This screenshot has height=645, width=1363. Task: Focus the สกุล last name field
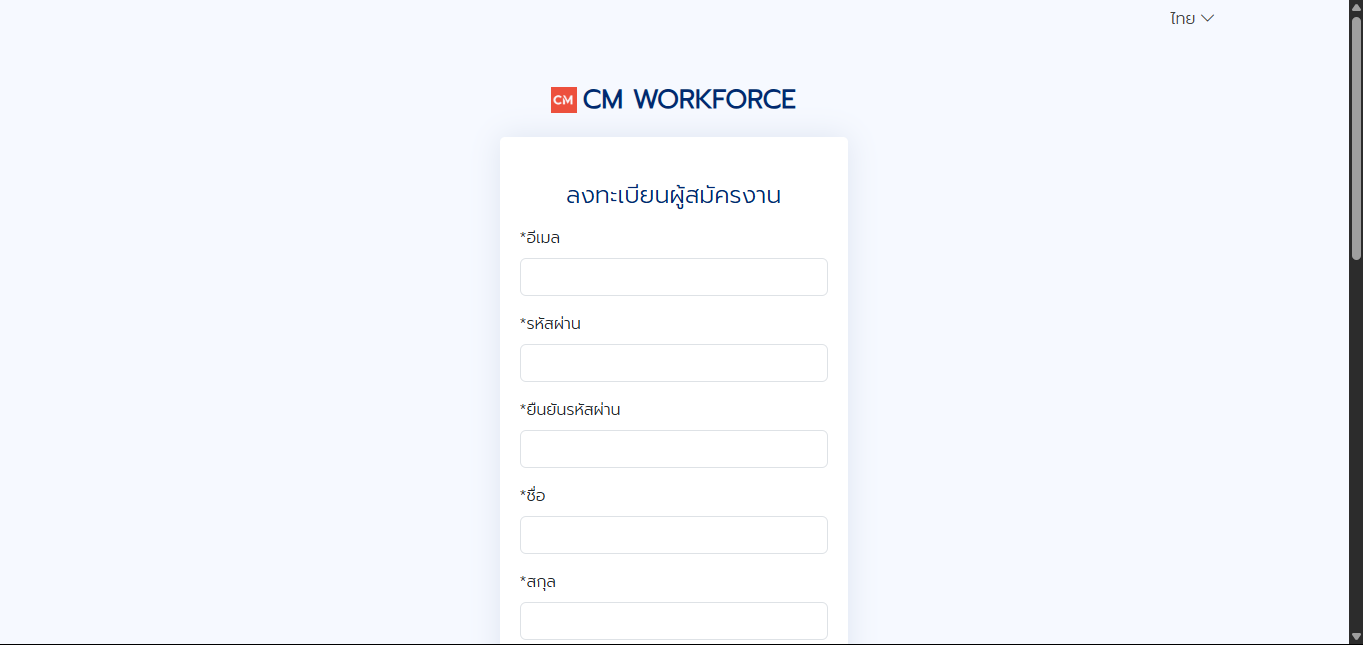click(x=674, y=621)
